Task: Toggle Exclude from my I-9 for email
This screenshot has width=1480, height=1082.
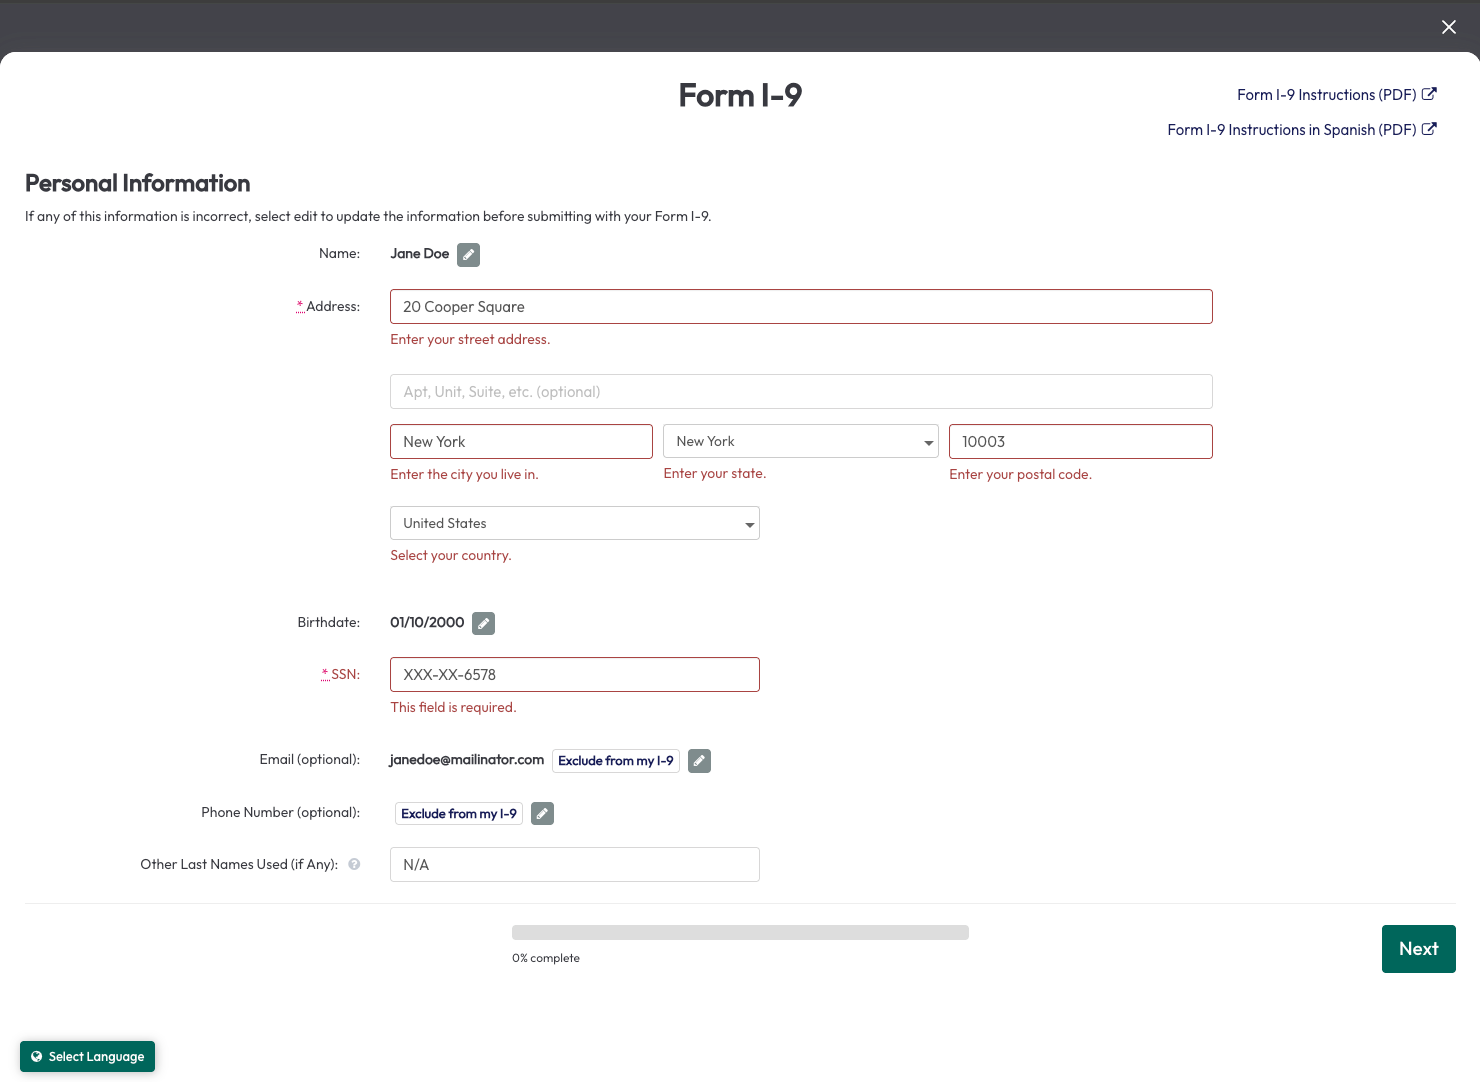Action: coord(615,761)
